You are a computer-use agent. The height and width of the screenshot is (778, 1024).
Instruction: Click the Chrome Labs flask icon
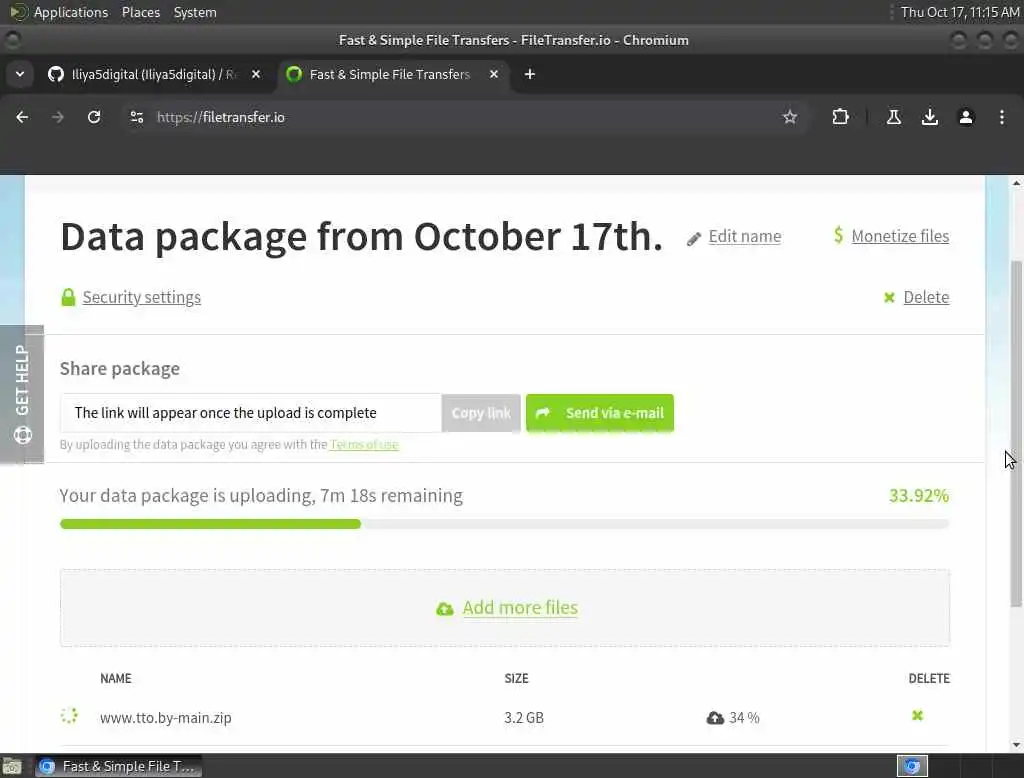pos(894,117)
